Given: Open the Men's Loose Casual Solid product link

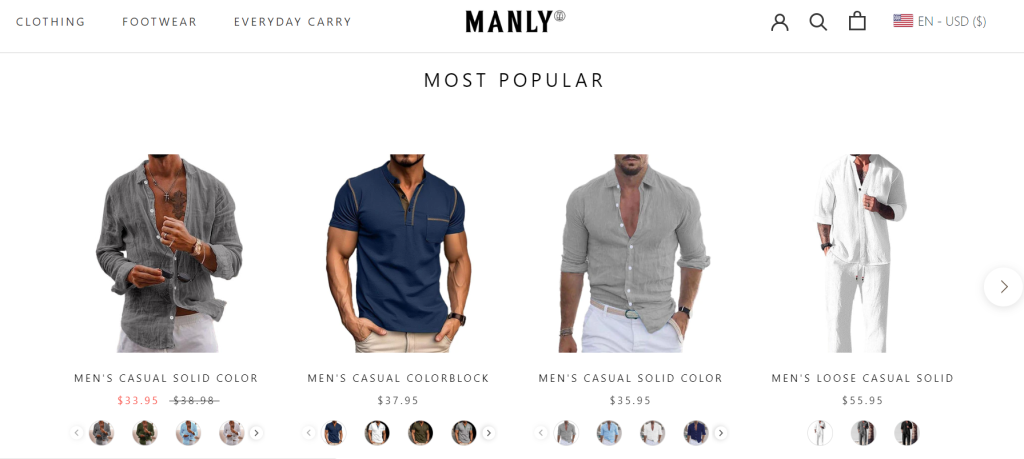Looking at the screenshot, I should click(863, 378).
